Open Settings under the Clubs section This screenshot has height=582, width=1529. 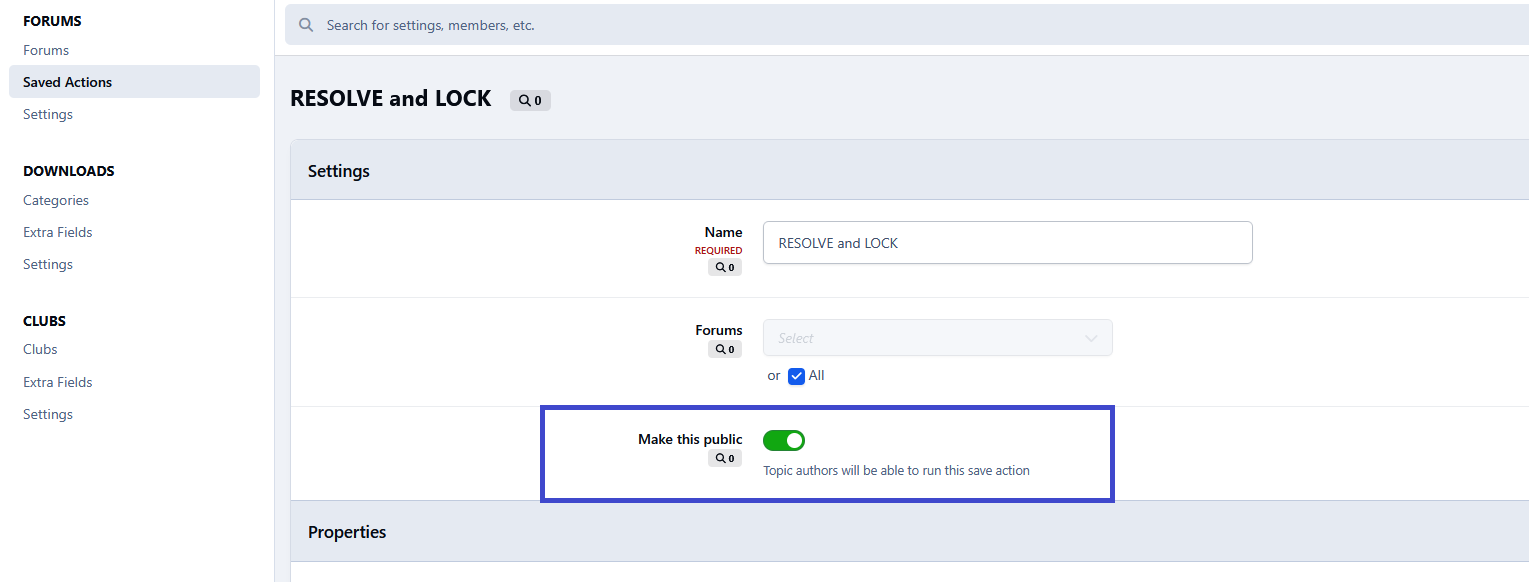48,414
